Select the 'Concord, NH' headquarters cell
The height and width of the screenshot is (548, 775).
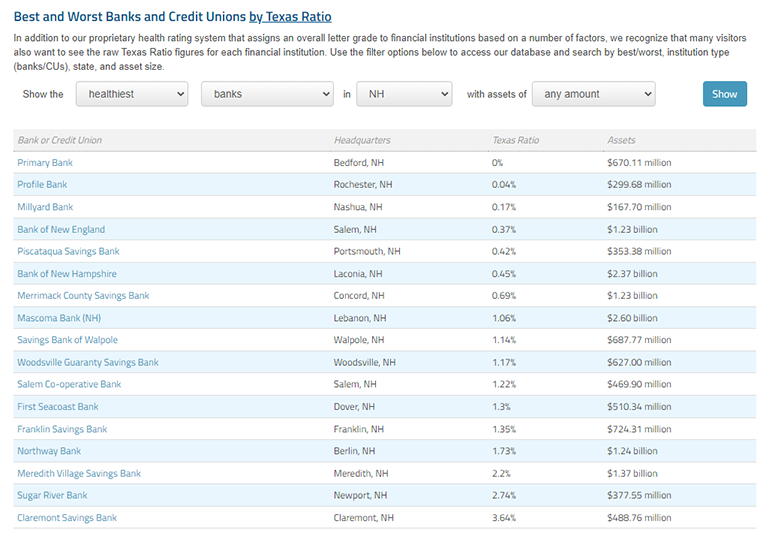359,295
